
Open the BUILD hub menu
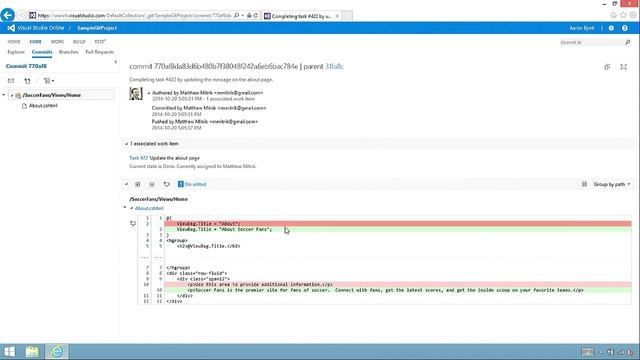click(79, 42)
